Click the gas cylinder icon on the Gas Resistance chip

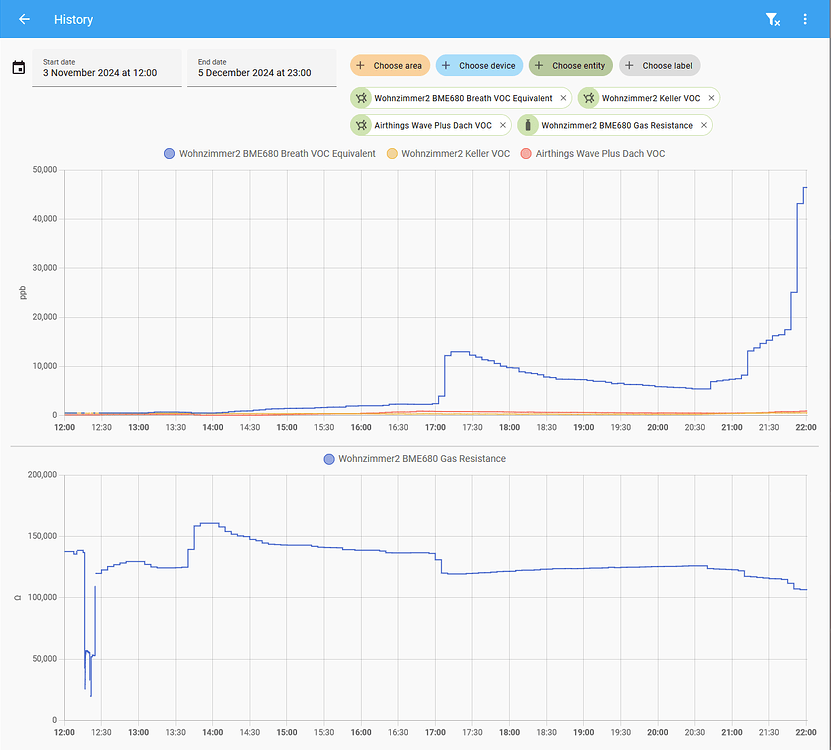(527, 125)
